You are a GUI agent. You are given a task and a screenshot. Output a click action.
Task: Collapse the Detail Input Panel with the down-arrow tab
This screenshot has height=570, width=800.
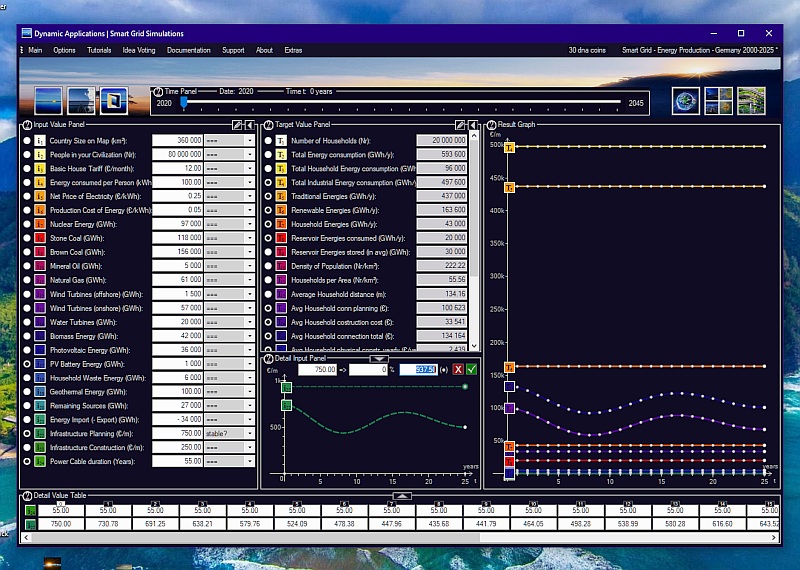379,359
